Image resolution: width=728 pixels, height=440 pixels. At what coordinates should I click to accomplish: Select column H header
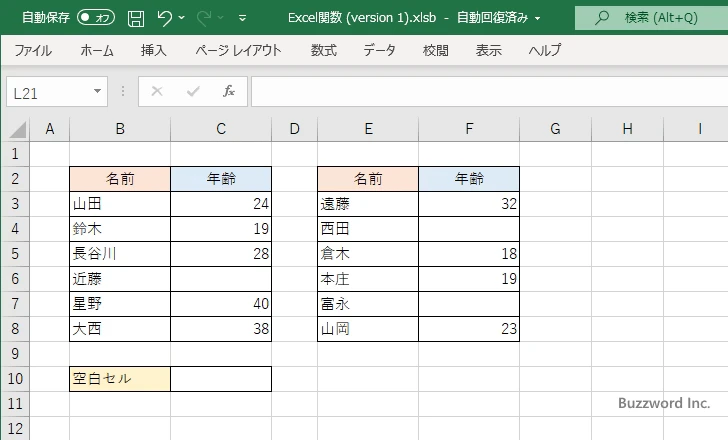(x=628, y=129)
